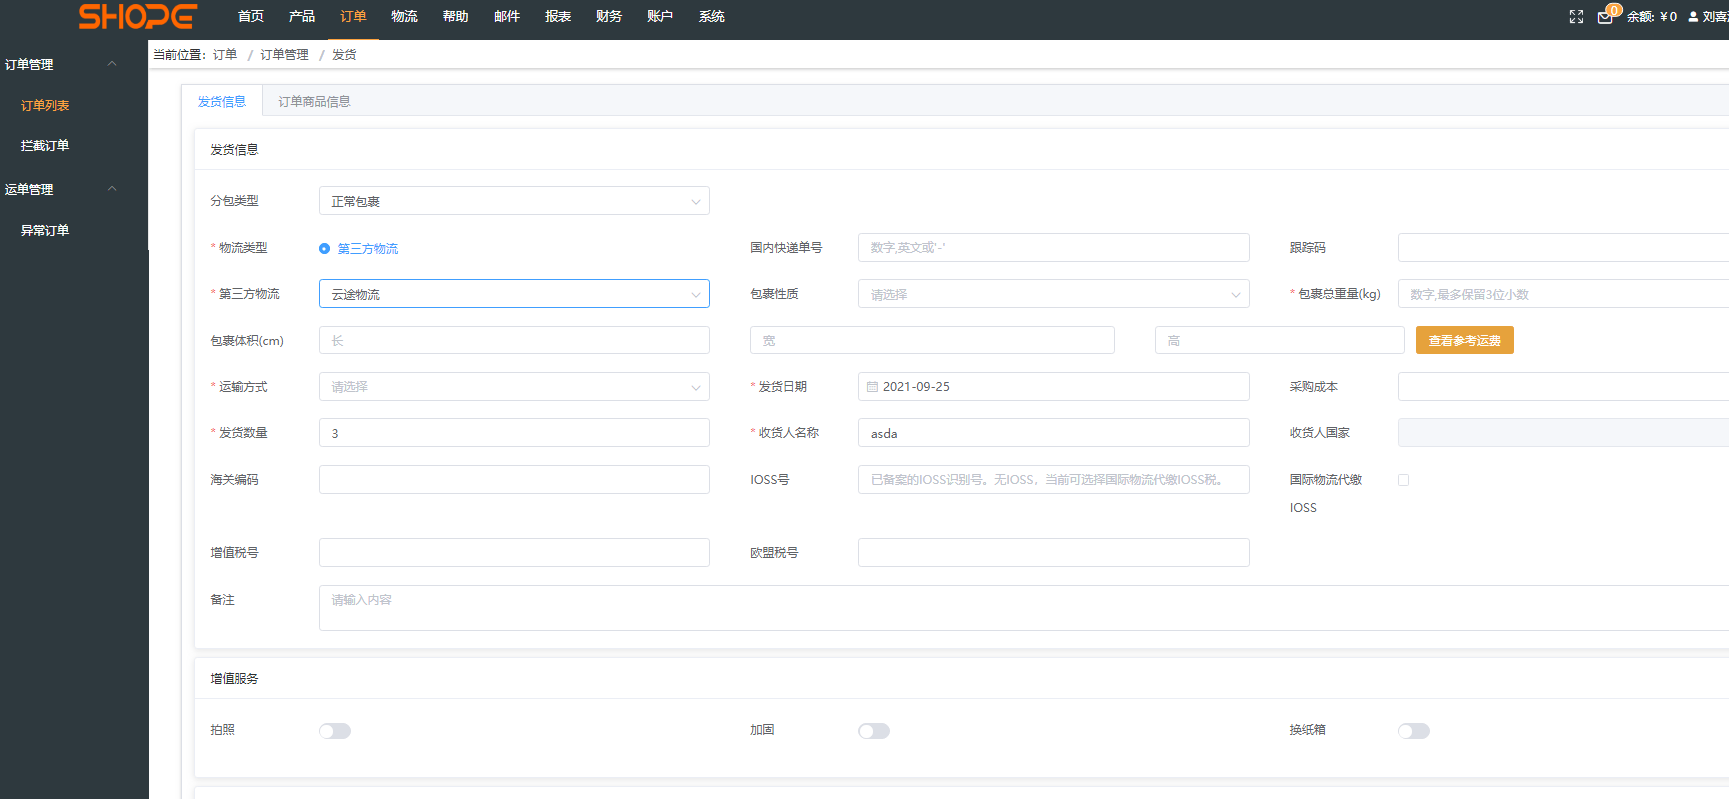Open the 财务 menu in top navigation

coord(608,17)
